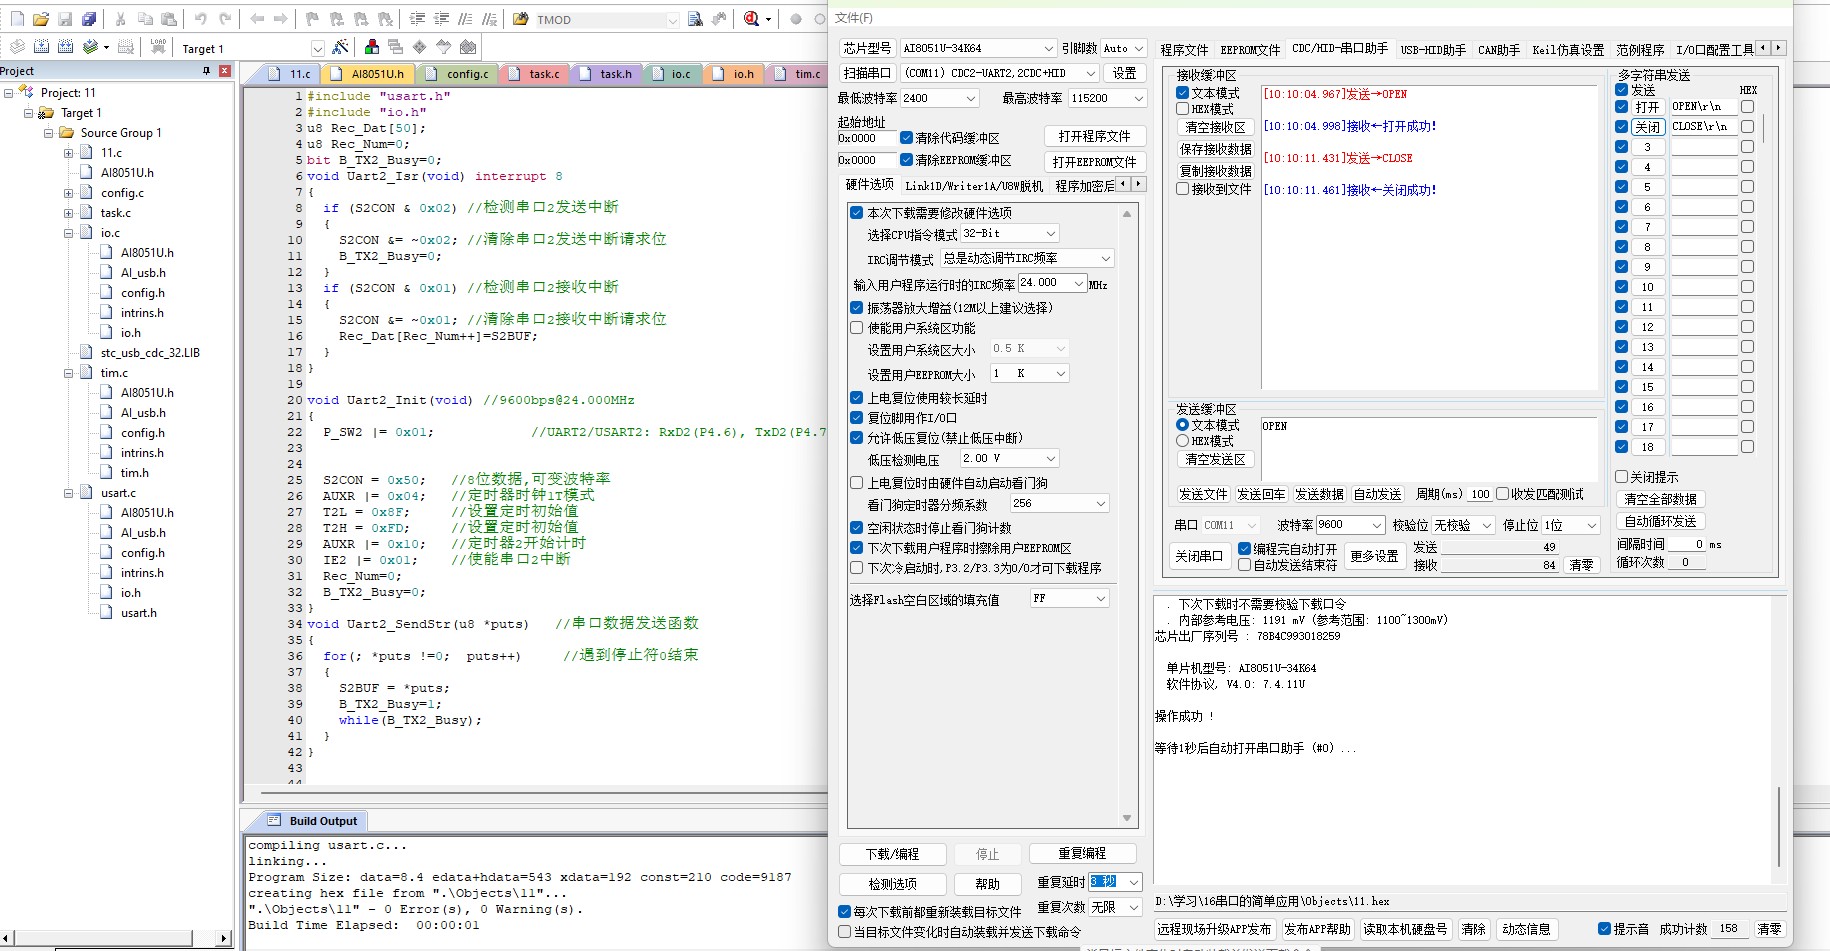
Task: Unindent selected lines icon
Action: click(441, 19)
